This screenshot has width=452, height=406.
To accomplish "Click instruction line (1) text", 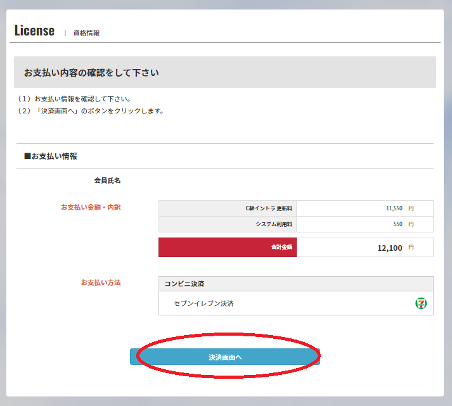I will point(74,99).
